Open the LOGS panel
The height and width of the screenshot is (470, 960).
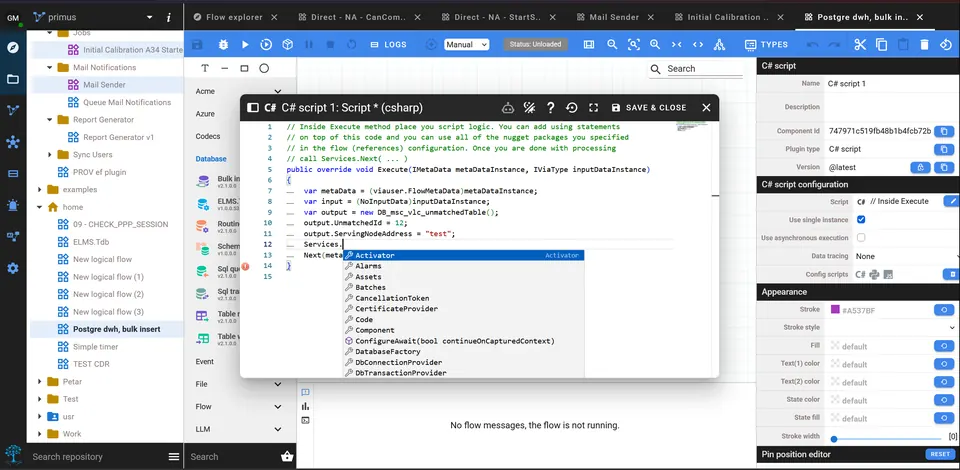pos(388,44)
